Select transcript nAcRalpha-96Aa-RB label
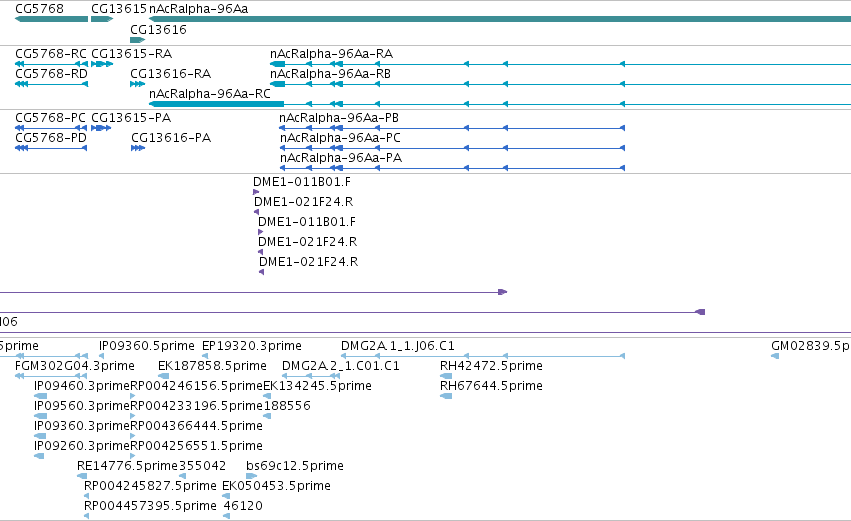 click(x=331, y=74)
